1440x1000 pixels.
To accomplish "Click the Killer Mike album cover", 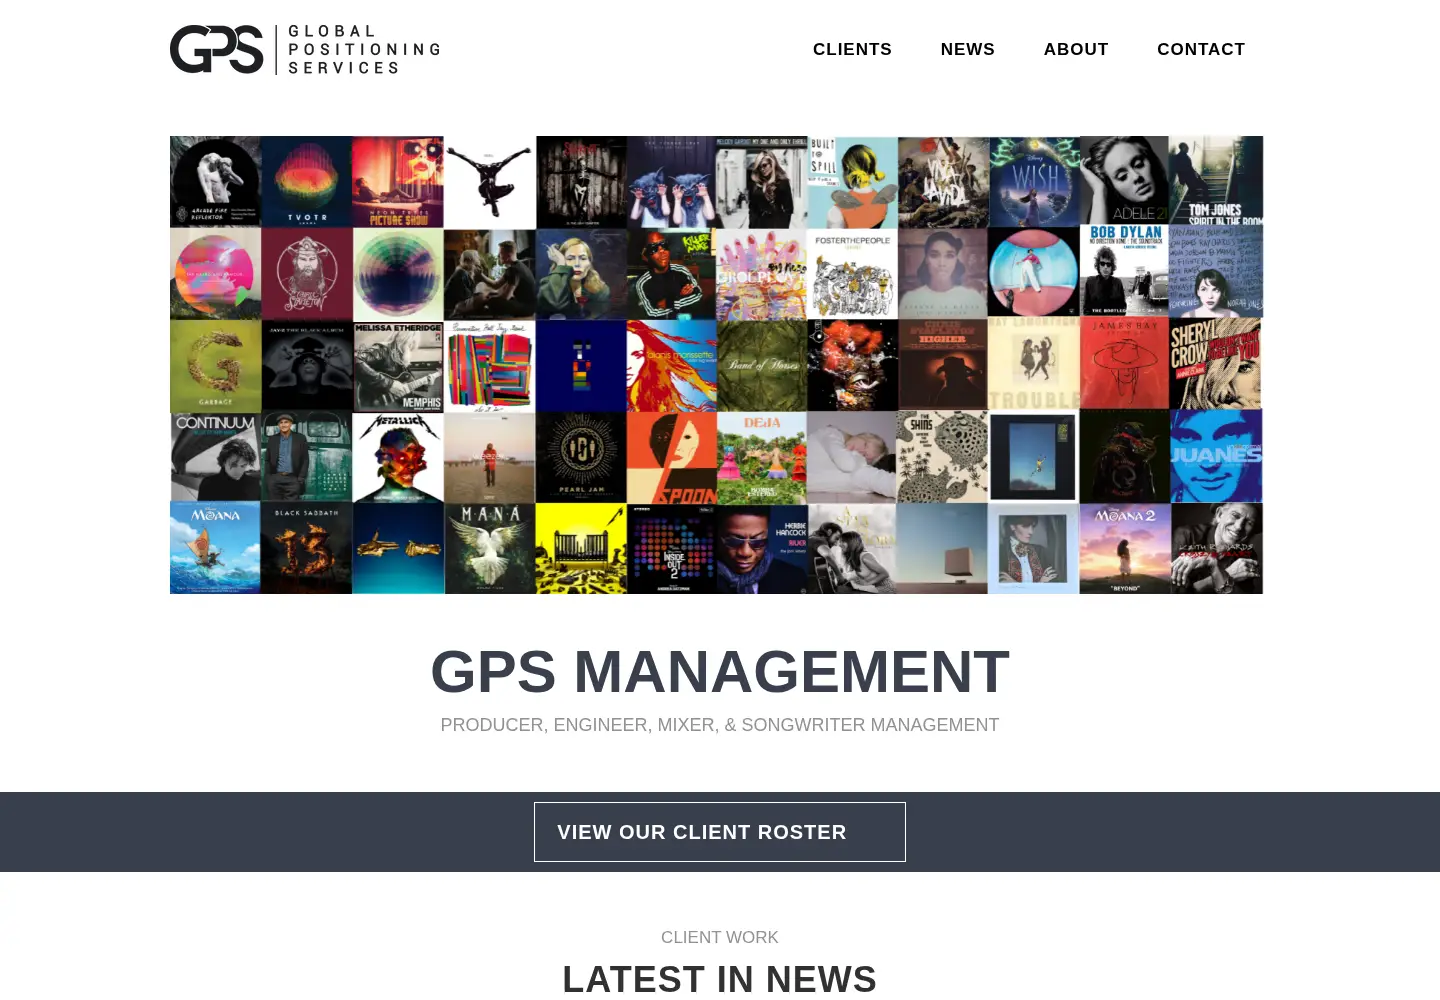I will click(x=671, y=273).
